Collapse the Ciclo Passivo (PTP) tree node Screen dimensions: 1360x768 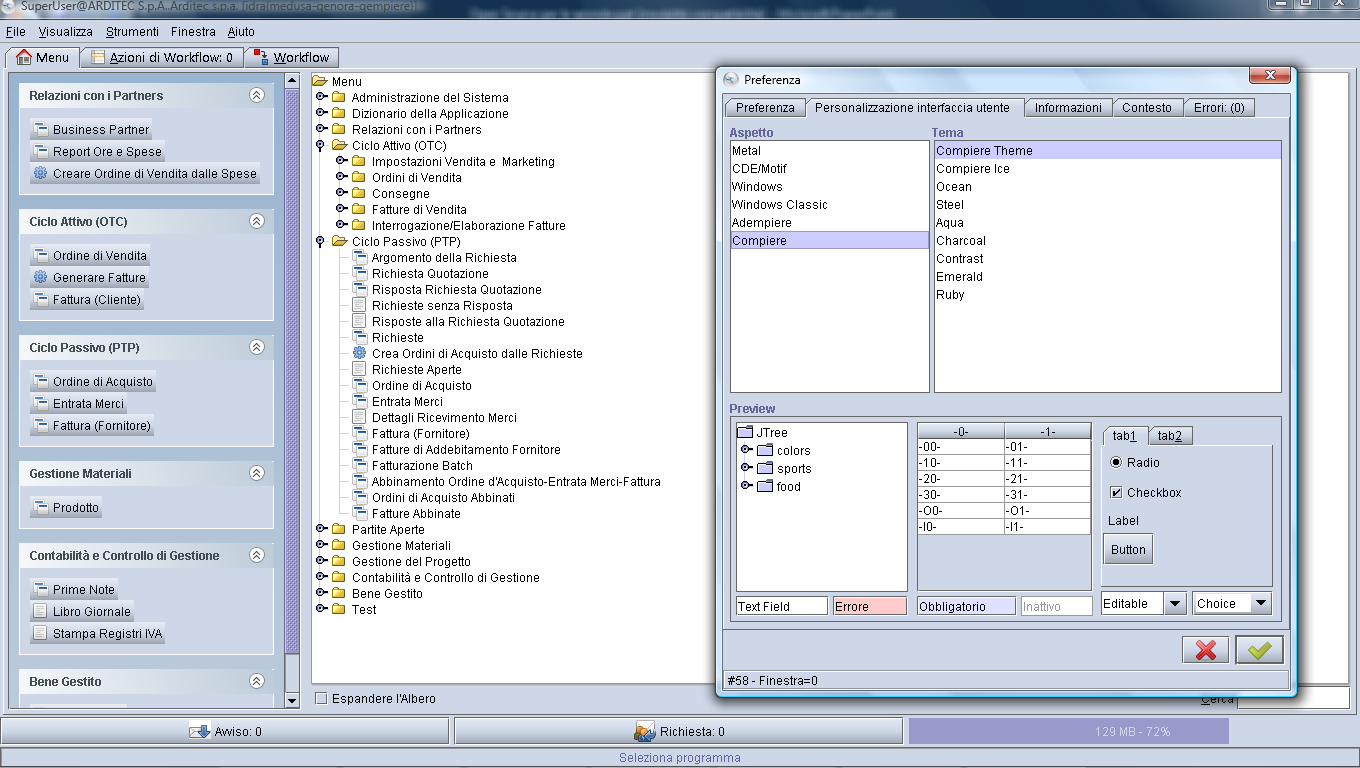coord(321,242)
